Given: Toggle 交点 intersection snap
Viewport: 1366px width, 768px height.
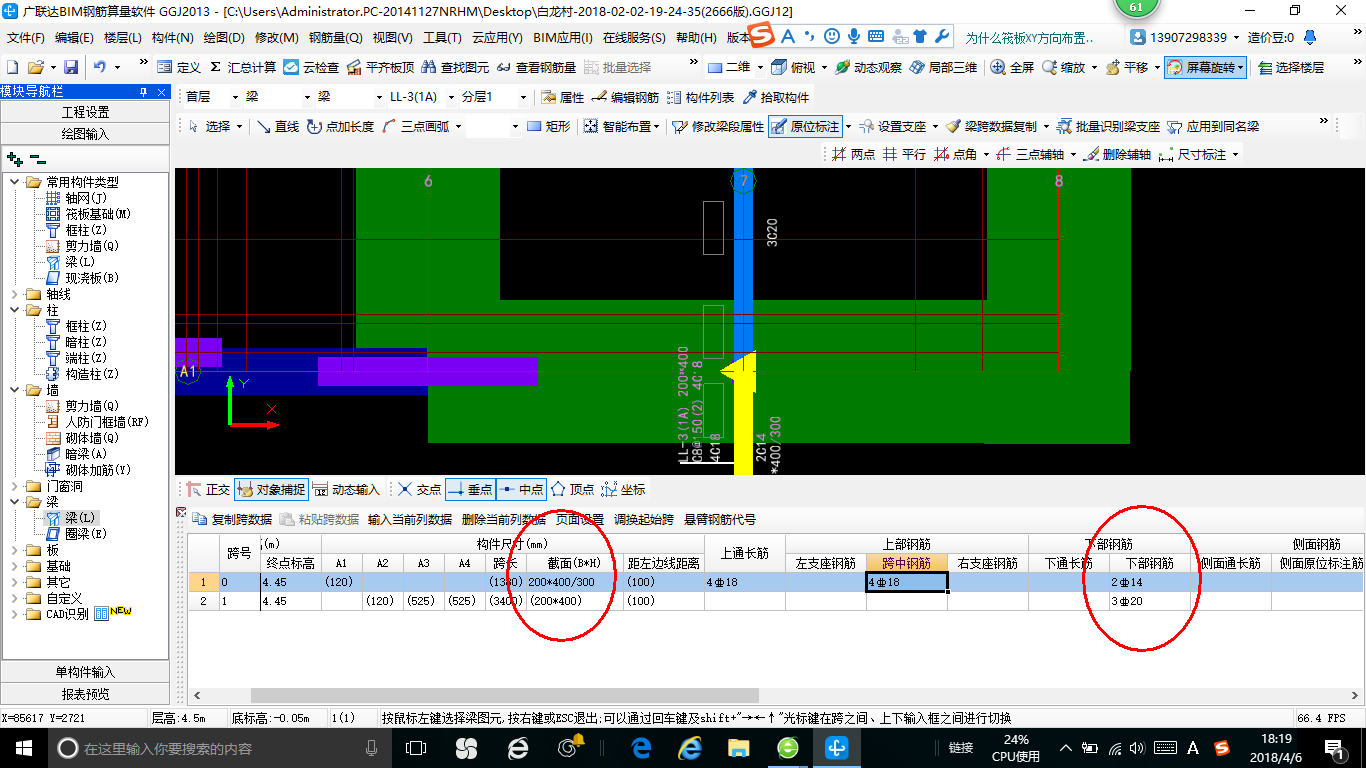Looking at the screenshot, I should click(419, 489).
